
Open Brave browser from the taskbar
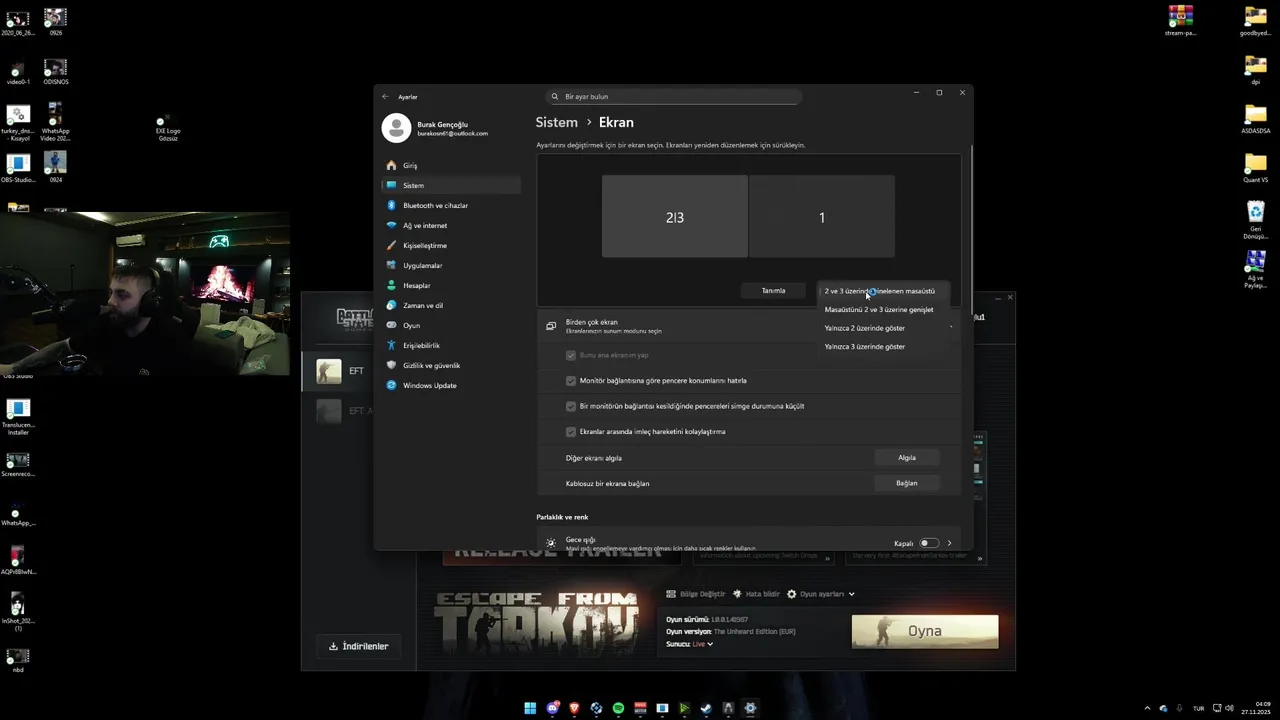(574, 708)
